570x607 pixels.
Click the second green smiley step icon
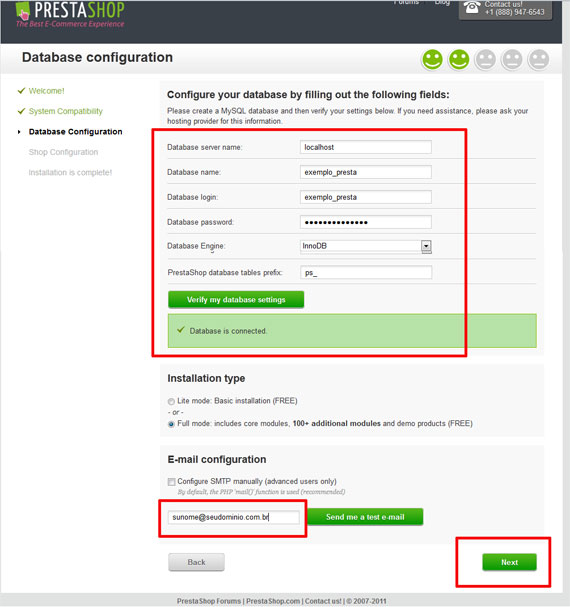point(459,60)
